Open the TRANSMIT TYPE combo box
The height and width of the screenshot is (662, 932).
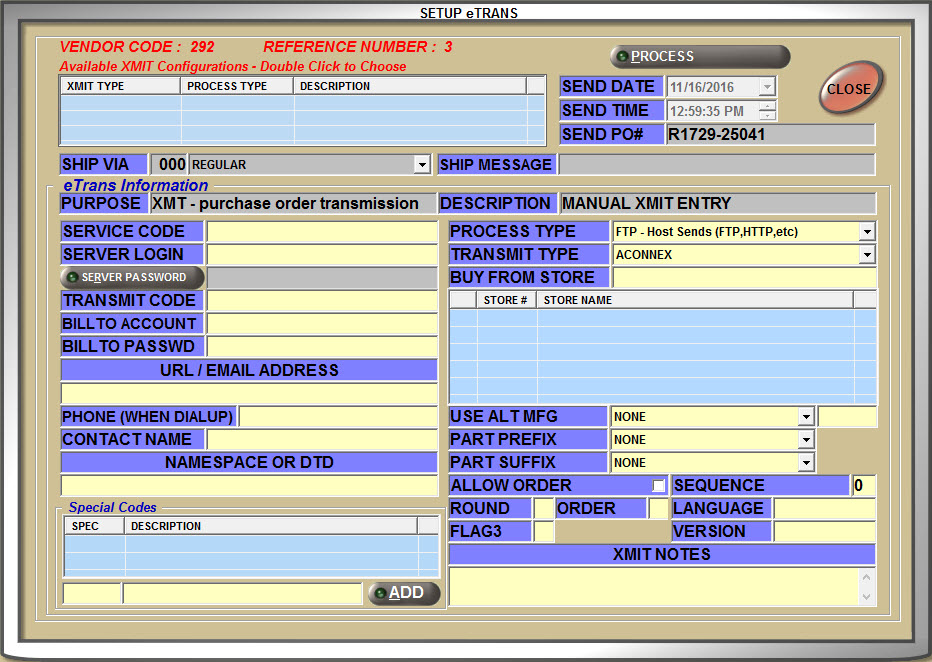[866, 255]
